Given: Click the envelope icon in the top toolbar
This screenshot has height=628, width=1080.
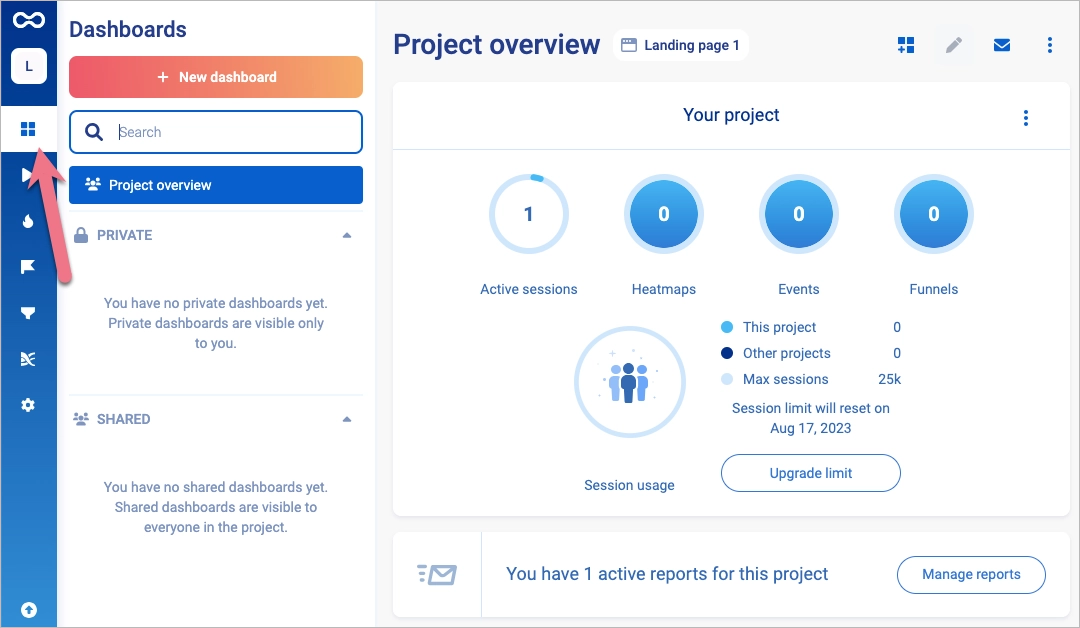Looking at the screenshot, I should pos(1002,45).
